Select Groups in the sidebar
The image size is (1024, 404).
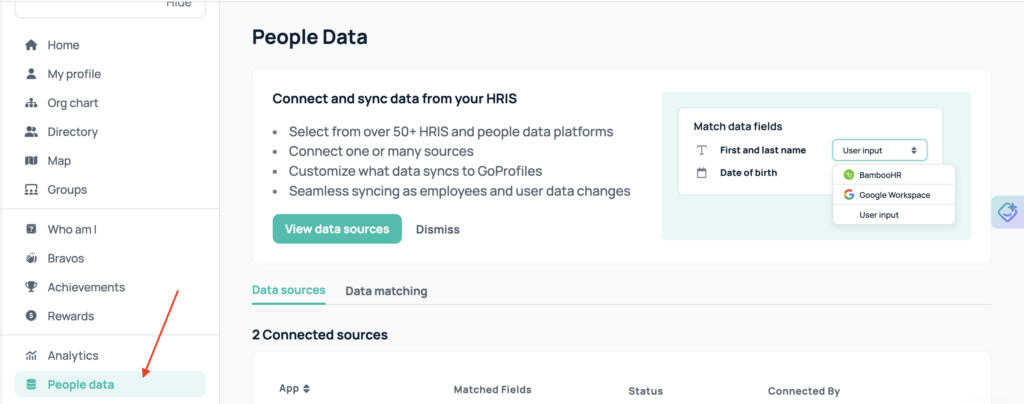(67, 190)
